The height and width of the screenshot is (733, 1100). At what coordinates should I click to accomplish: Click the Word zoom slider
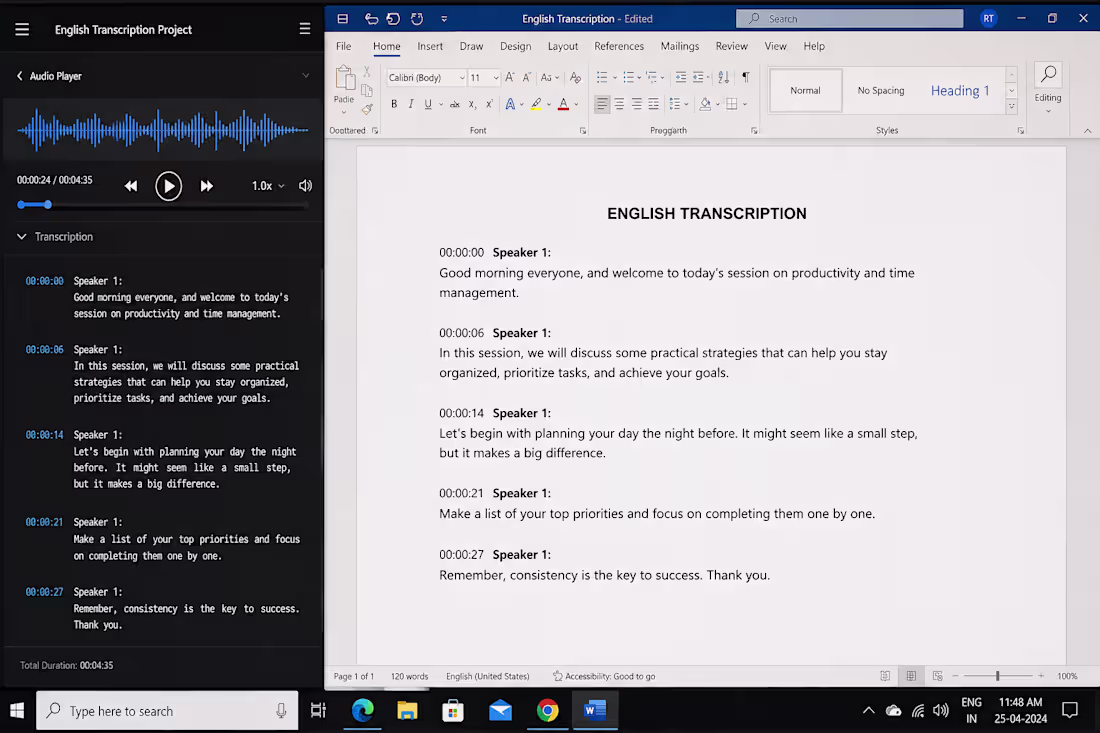coord(998,676)
